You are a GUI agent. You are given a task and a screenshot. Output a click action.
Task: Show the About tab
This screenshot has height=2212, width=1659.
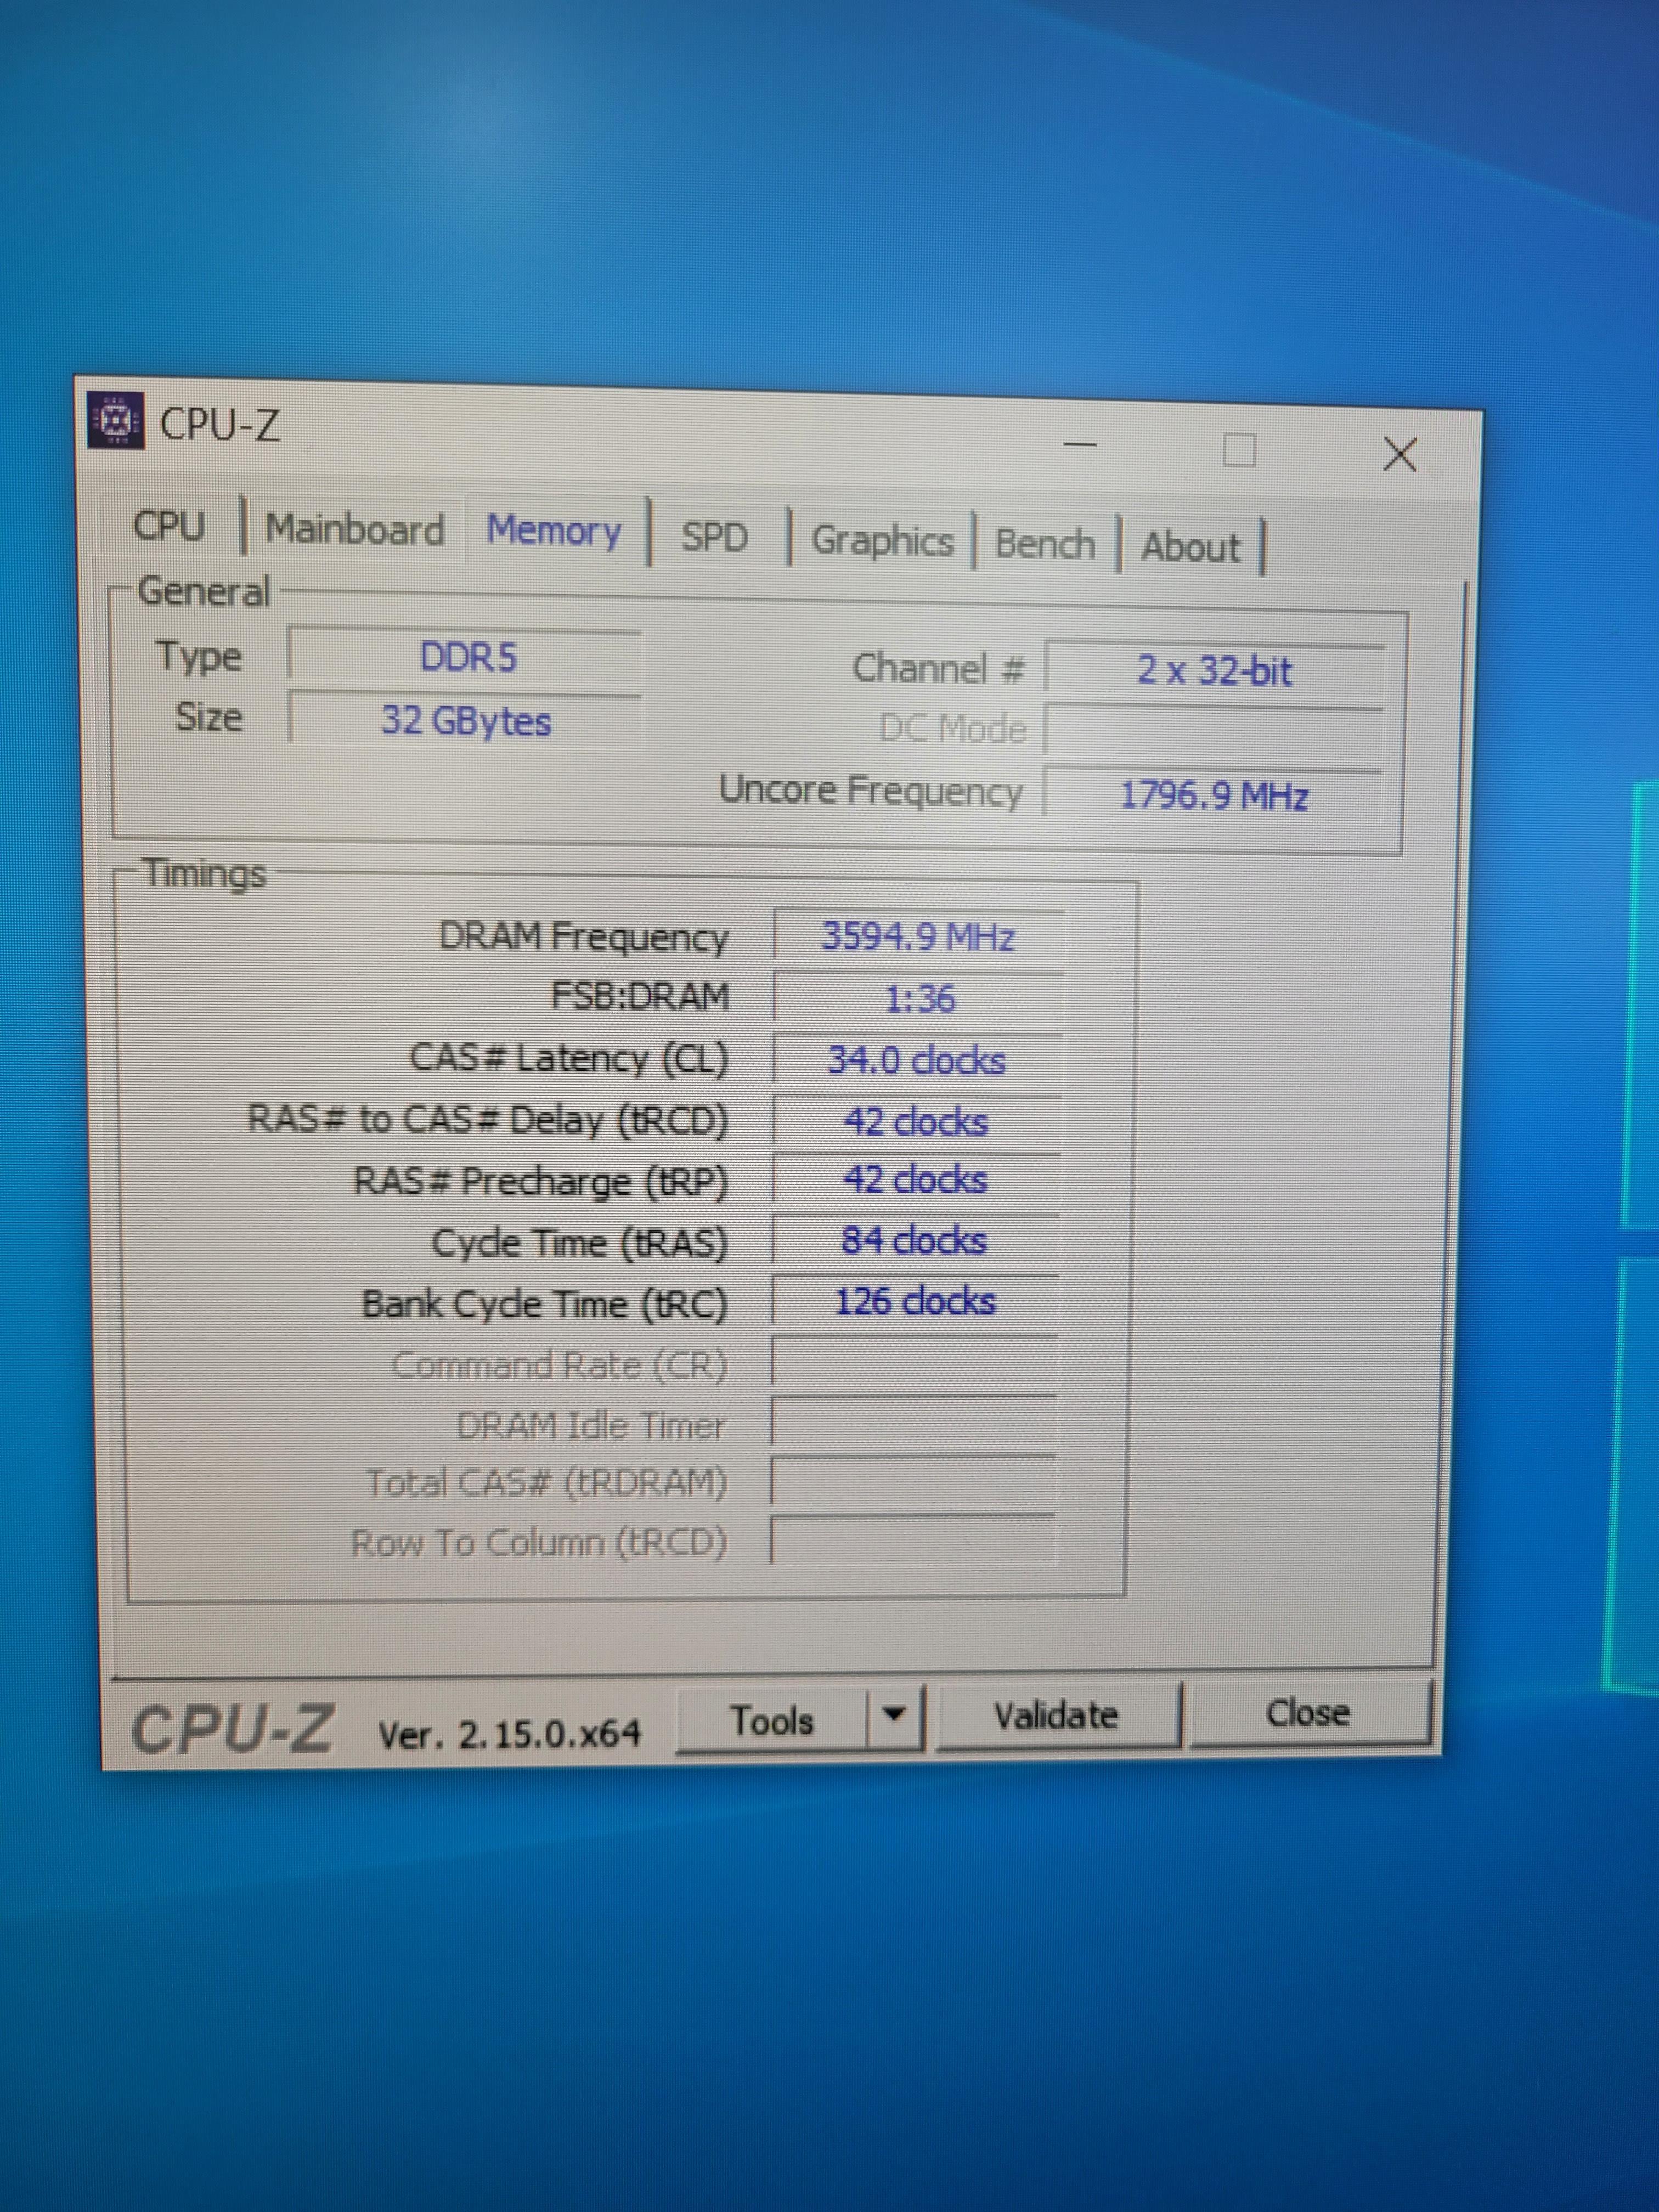pos(1190,548)
